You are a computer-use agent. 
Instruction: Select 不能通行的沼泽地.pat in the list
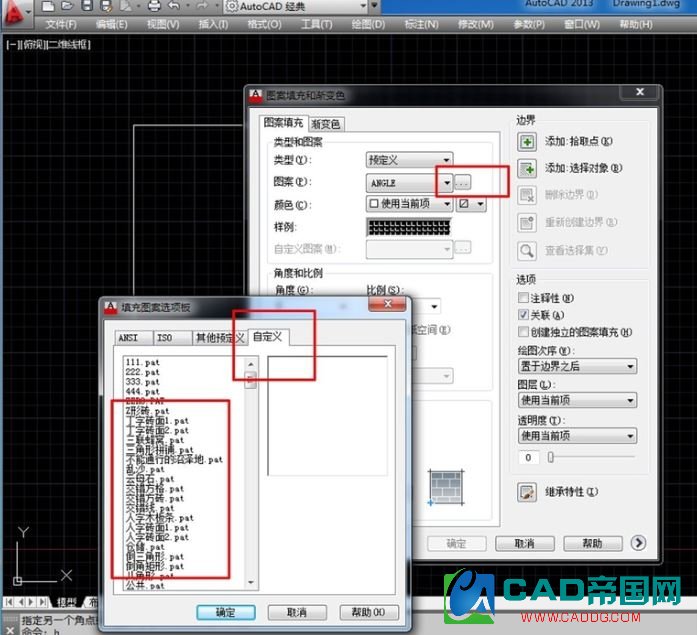(x=174, y=459)
